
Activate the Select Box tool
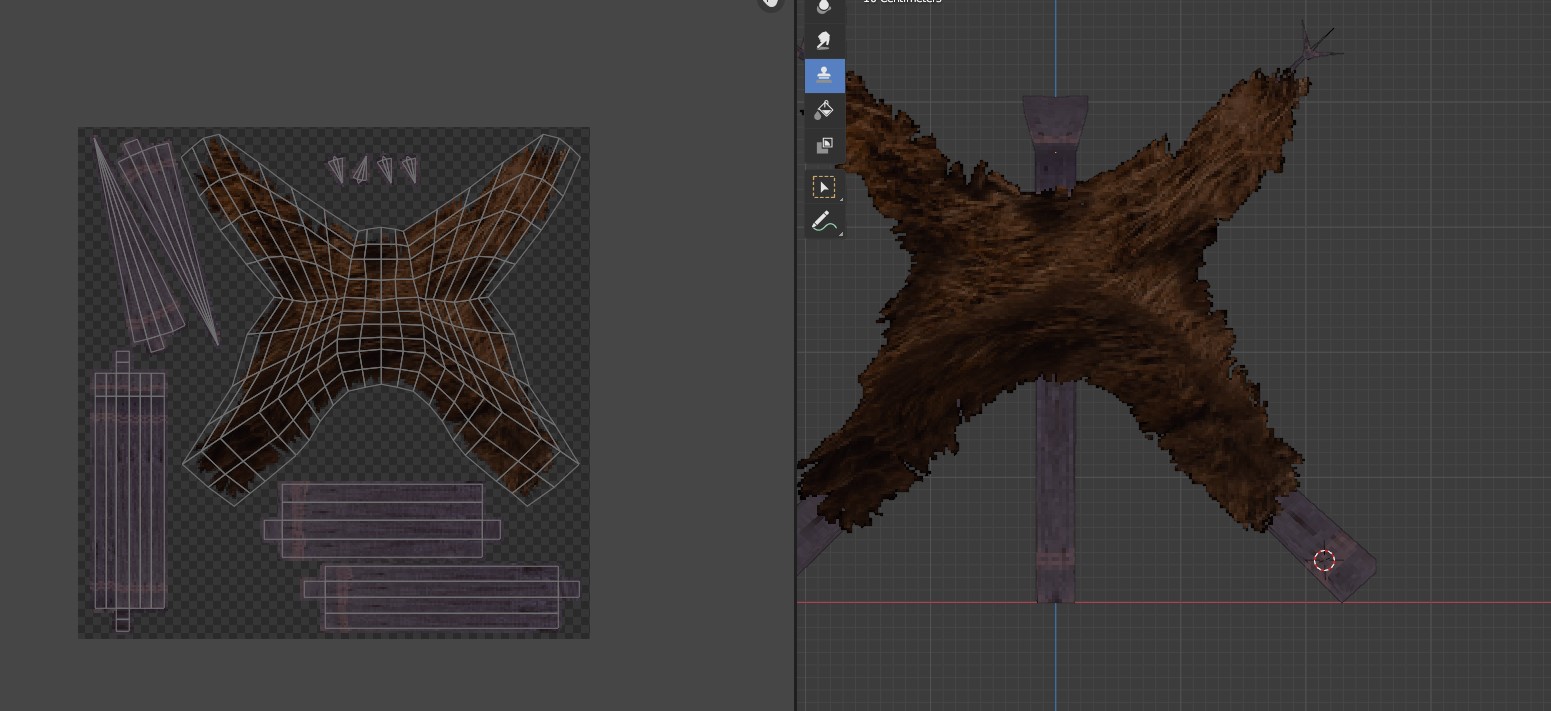point(824,188)
